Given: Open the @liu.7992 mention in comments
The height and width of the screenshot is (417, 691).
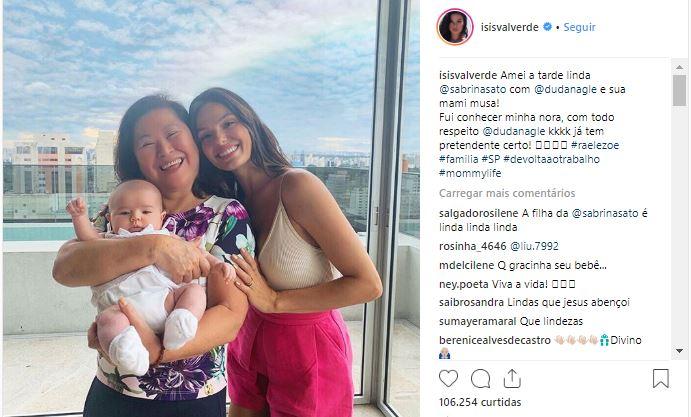Looking at the screenshot, I should [534, 246].
